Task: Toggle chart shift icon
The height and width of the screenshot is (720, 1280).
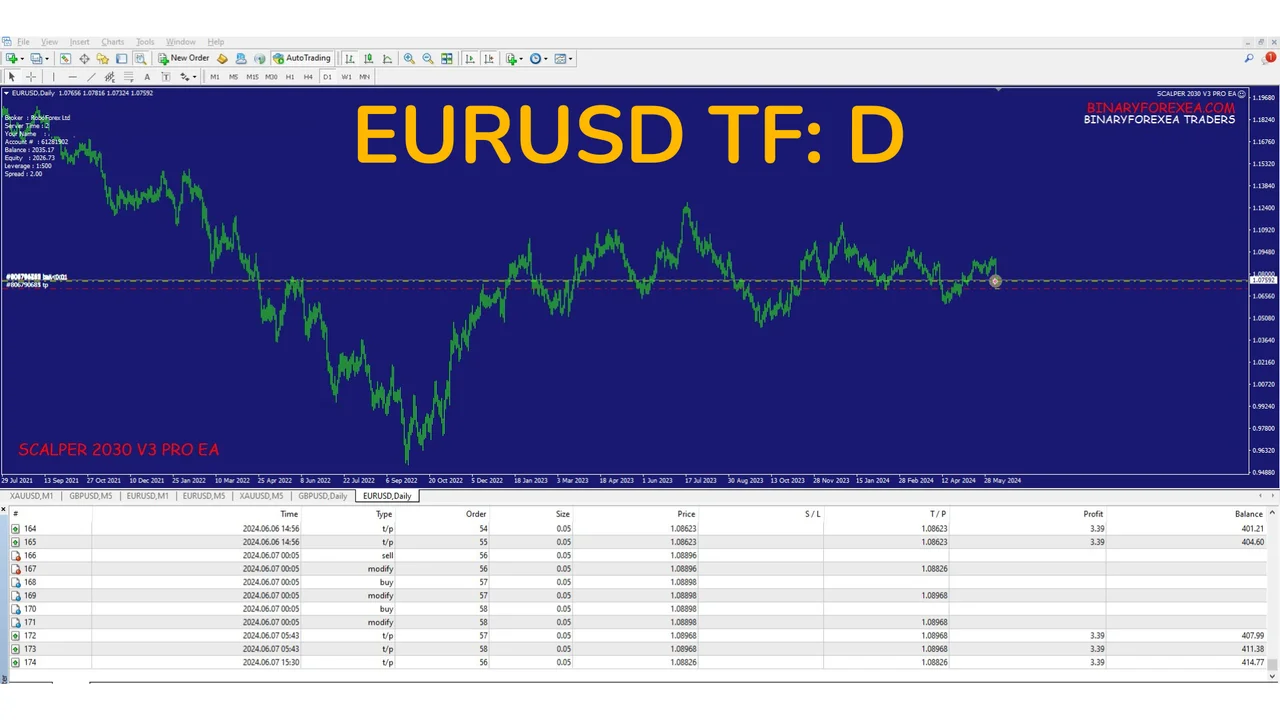Action: pyautogui.click(x=488, y=59)
